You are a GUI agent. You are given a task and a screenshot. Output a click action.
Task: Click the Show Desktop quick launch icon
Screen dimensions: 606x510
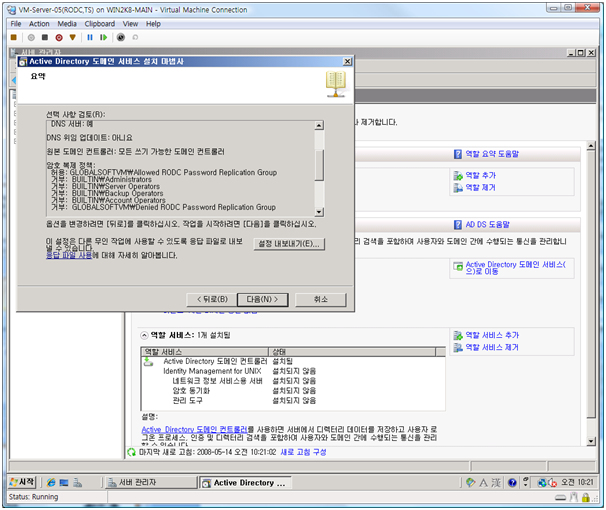[x=64, y=483]
